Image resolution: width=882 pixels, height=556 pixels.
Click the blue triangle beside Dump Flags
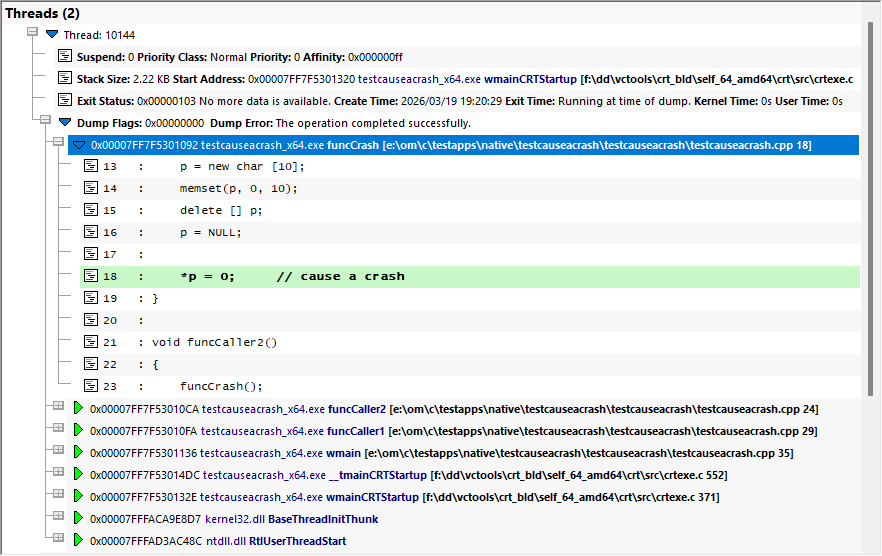tap(65, 122)
